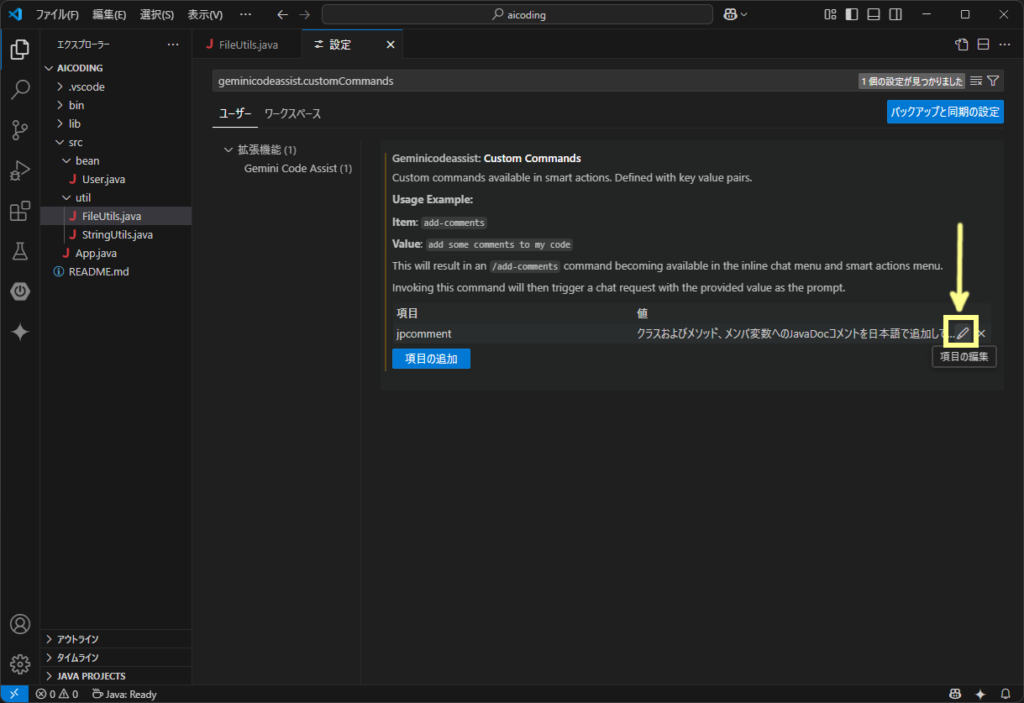Click the Gemini sparkle icon in status bar
Image resolution: width=1024 pixels, height=703 pixels.
980,694
